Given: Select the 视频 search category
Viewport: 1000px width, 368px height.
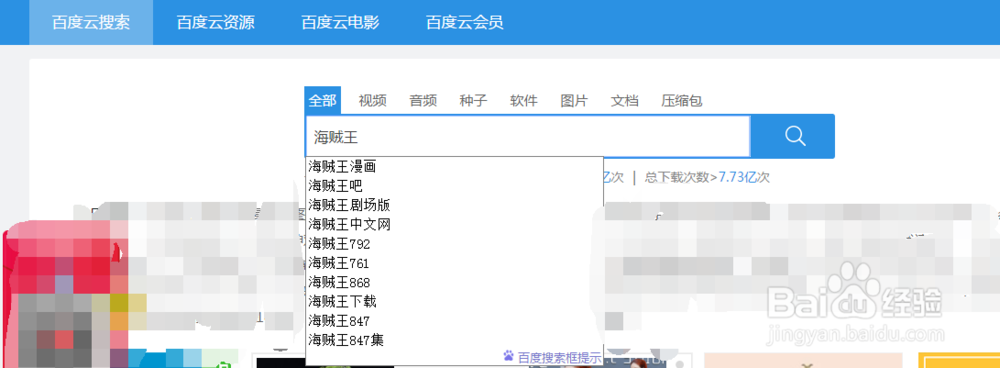Looking at the screenshot, I should click(372, 101).
